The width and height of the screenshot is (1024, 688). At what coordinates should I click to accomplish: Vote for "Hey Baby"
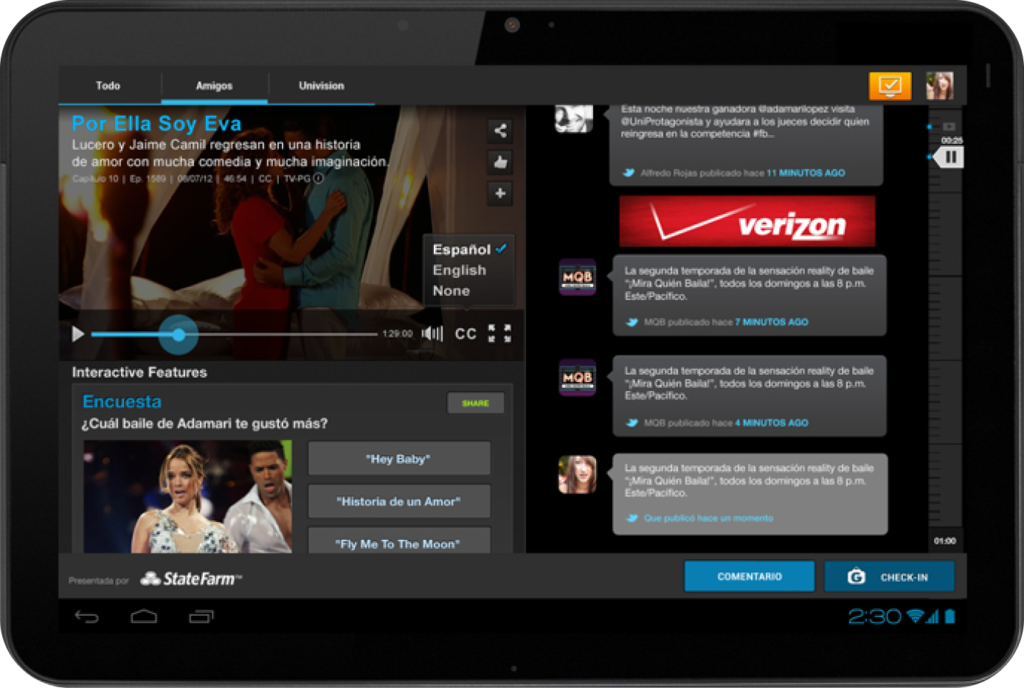click(x=398, y=459)
